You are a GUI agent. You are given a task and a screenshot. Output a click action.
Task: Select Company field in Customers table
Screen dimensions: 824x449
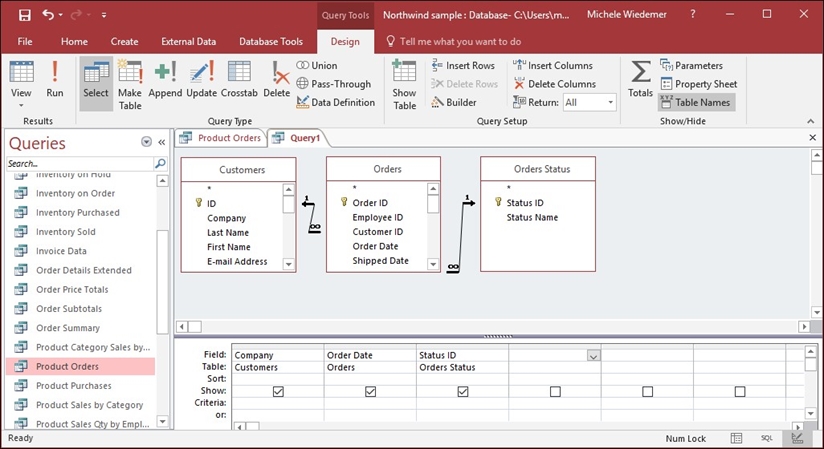click(226, 218)
